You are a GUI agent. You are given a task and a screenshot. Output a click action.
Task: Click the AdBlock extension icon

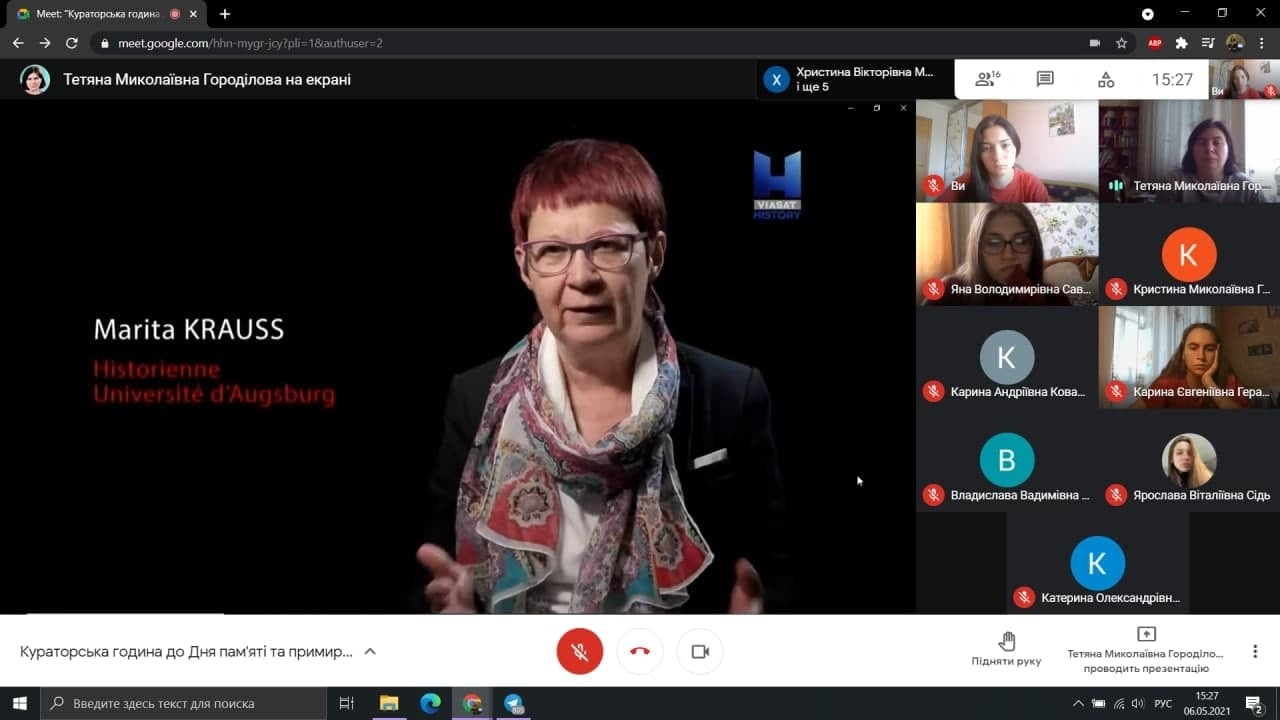pyautogui.click(x=1155, y=43)
